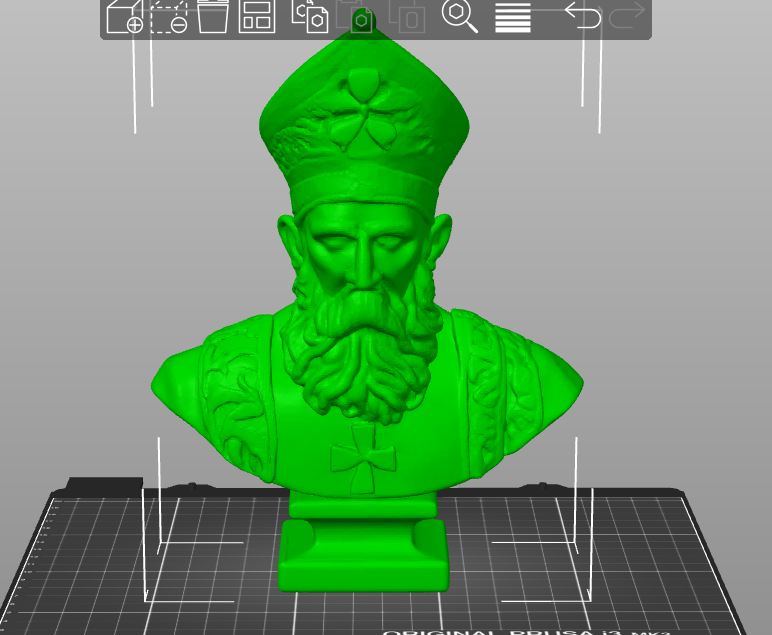The image size is (772, 635).
Task: Toggle variable layer height editing icon
Action: point(513,16)
